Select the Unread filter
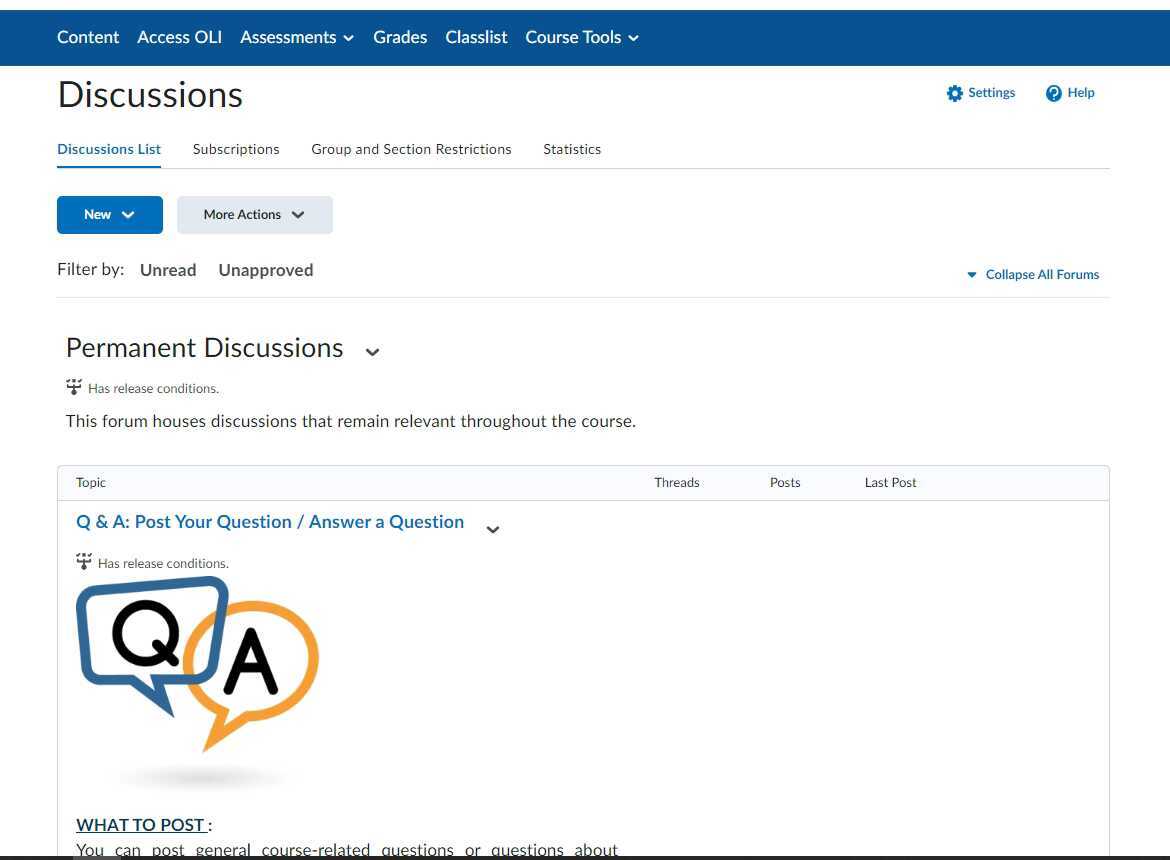This screenshot has width=1170, height=860. (x=167, y=269)
